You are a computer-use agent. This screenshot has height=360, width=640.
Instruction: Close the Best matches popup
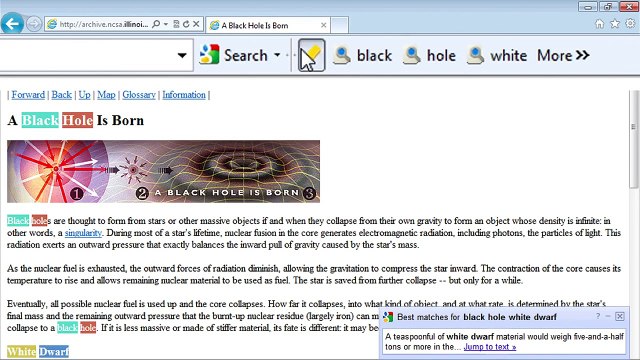tap(620, 316)
